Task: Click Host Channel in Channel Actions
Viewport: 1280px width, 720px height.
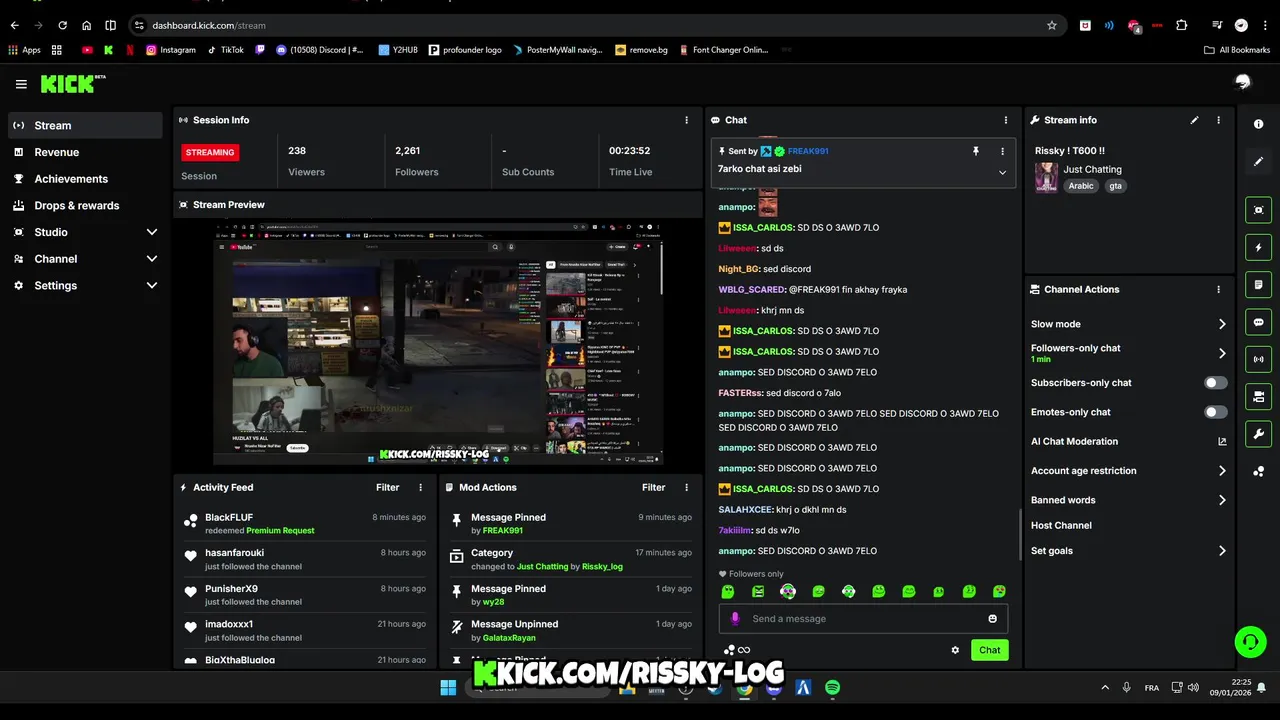Action: [x=1061, y=526]
